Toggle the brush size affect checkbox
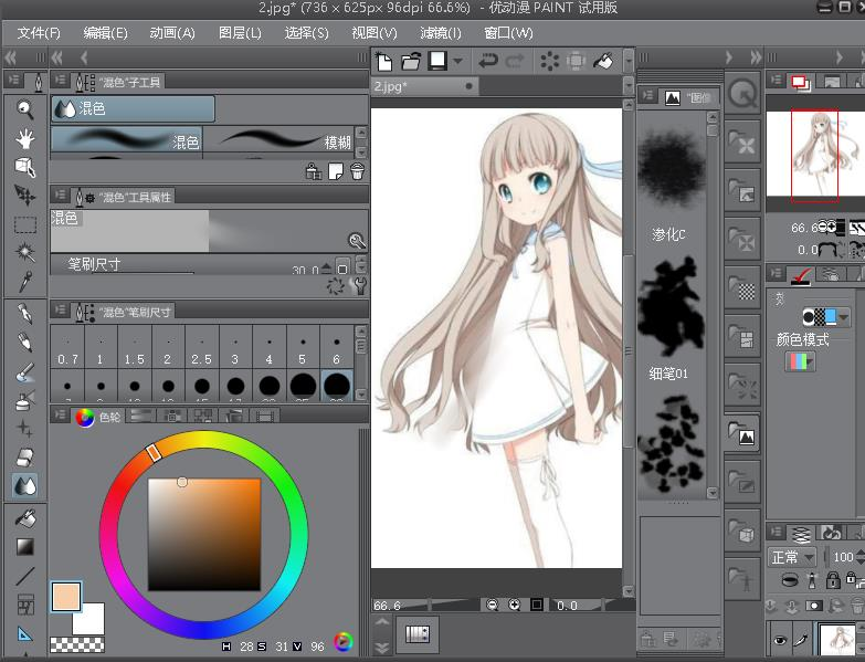The image size is (865, 662). tap(343, 269)
